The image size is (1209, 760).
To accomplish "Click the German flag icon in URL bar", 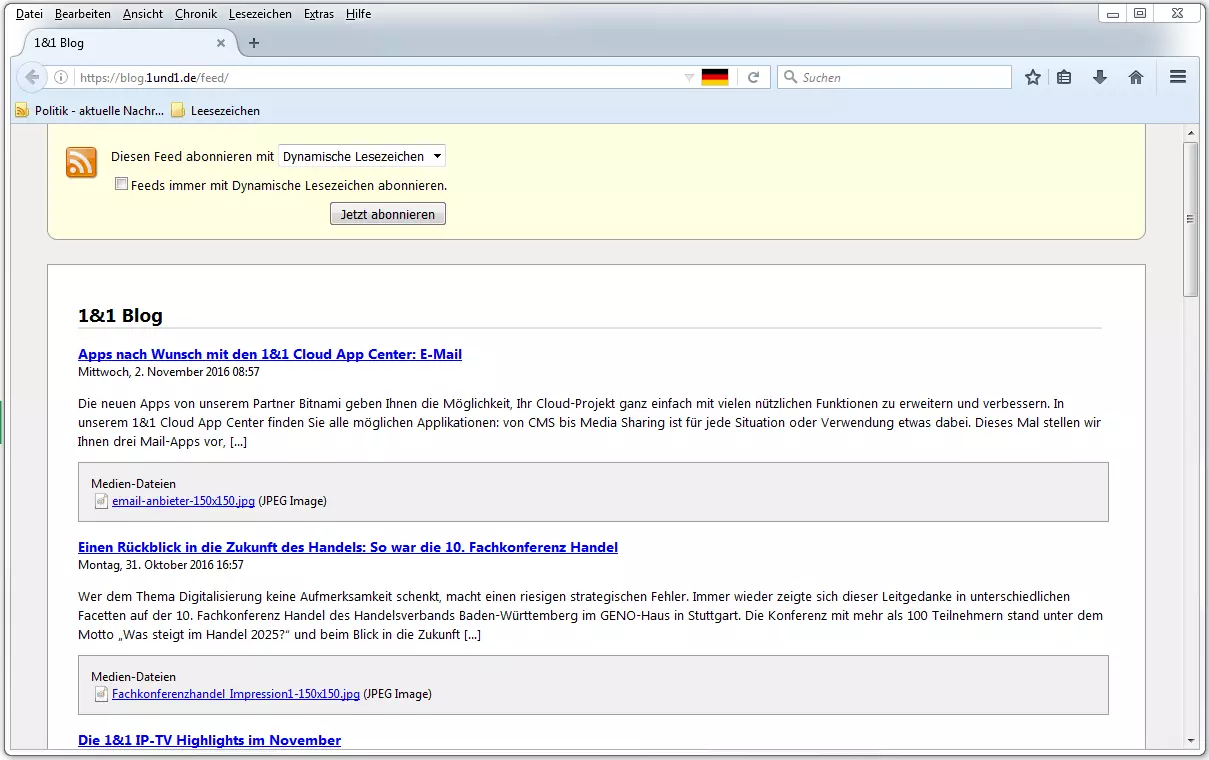I will [x=715, y=77].
